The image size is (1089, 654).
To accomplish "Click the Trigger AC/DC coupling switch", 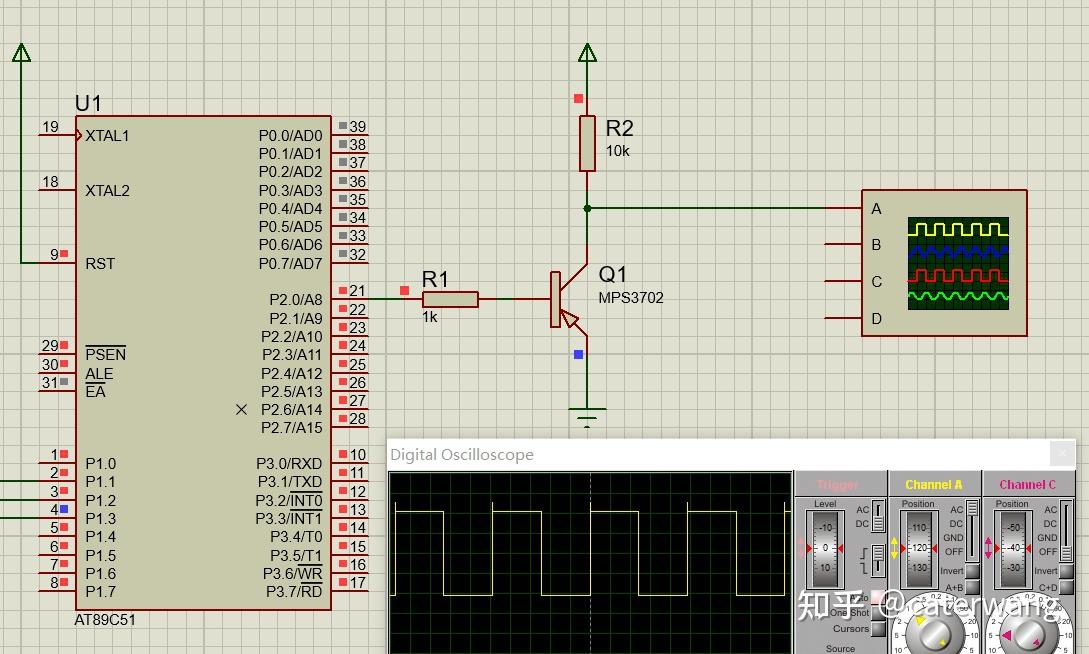I will click(879, 517).
